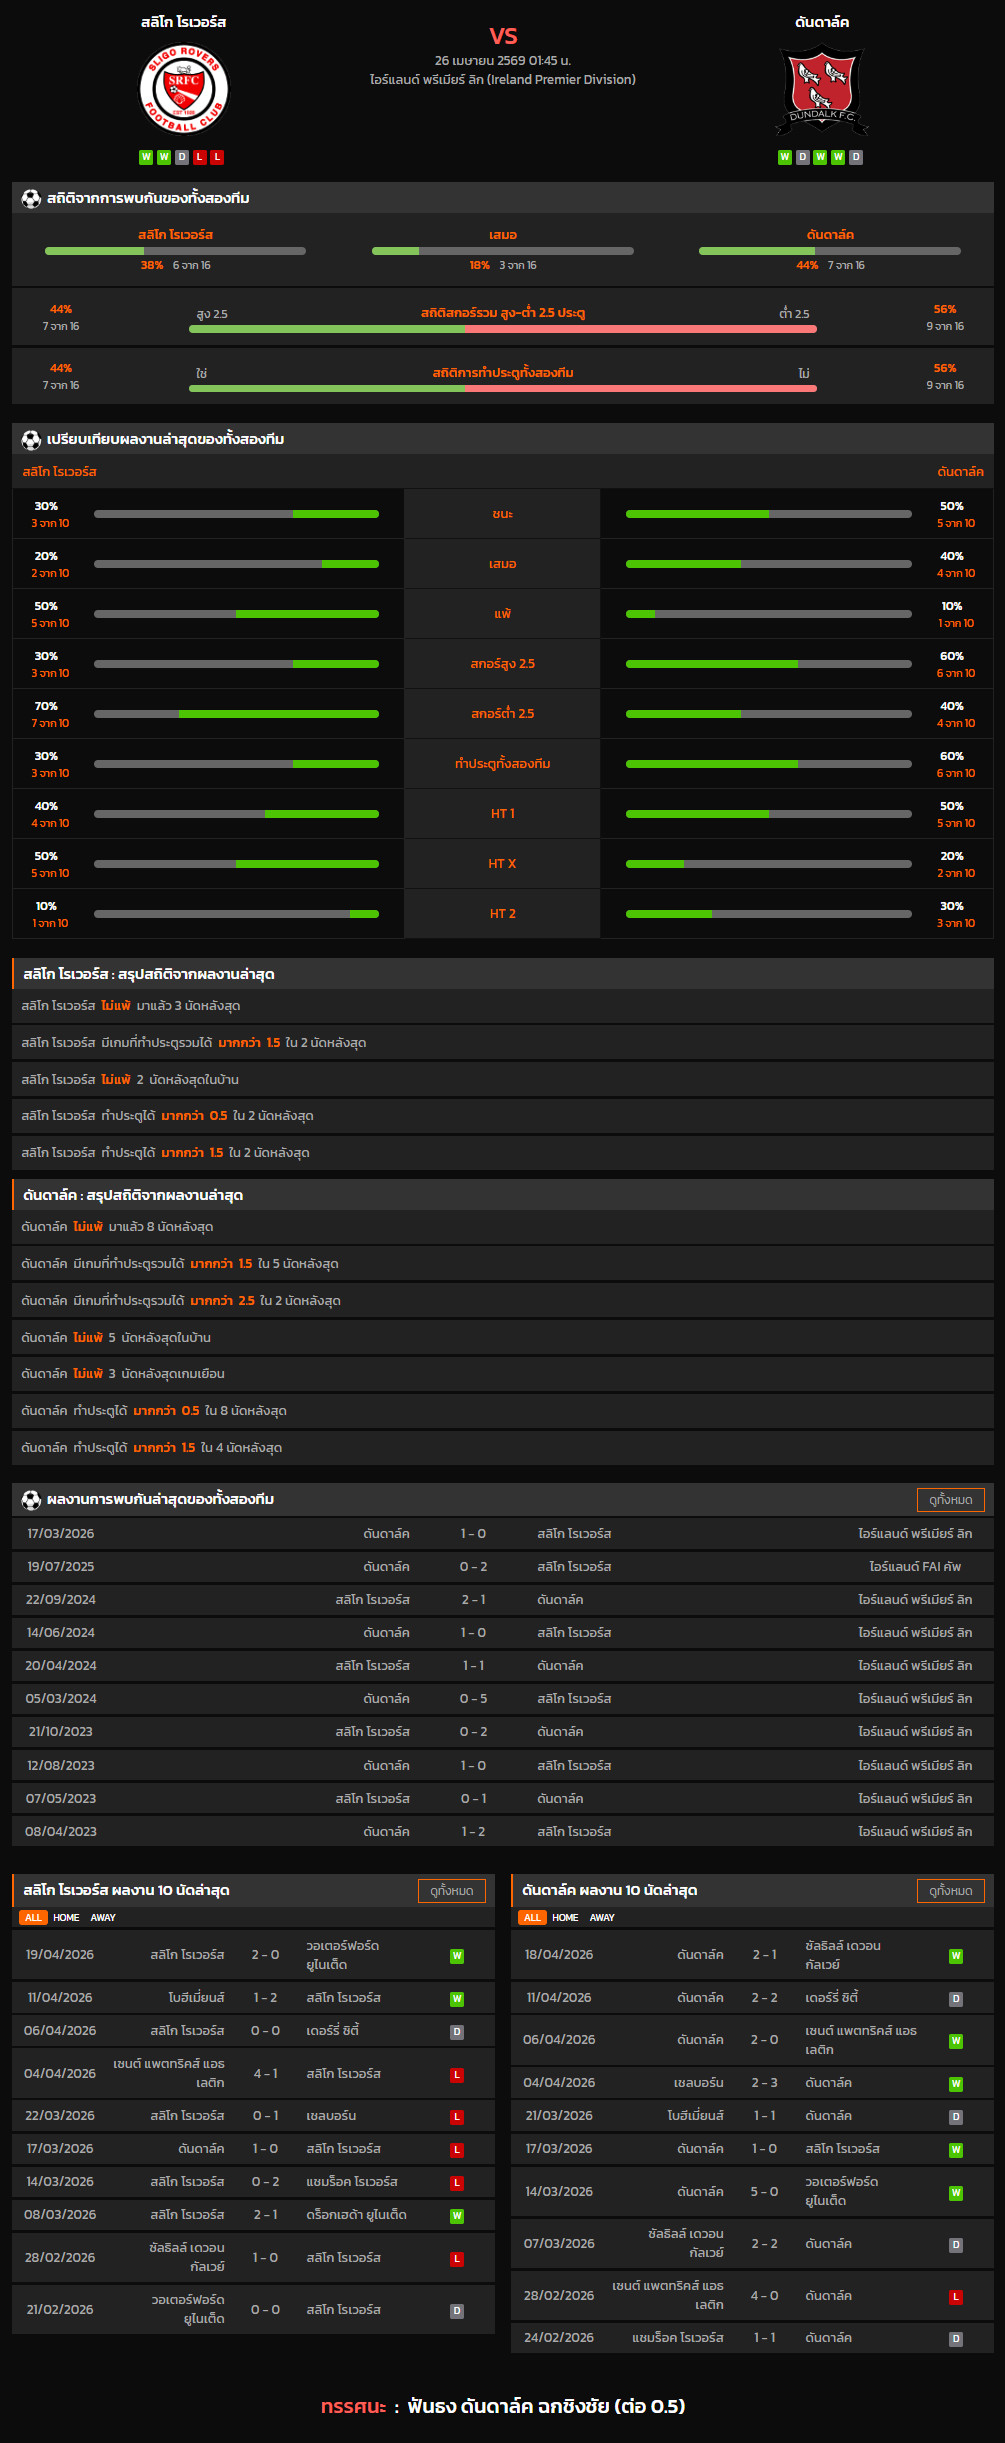Click the Dundalk FC club crest

tap(821, 90)
